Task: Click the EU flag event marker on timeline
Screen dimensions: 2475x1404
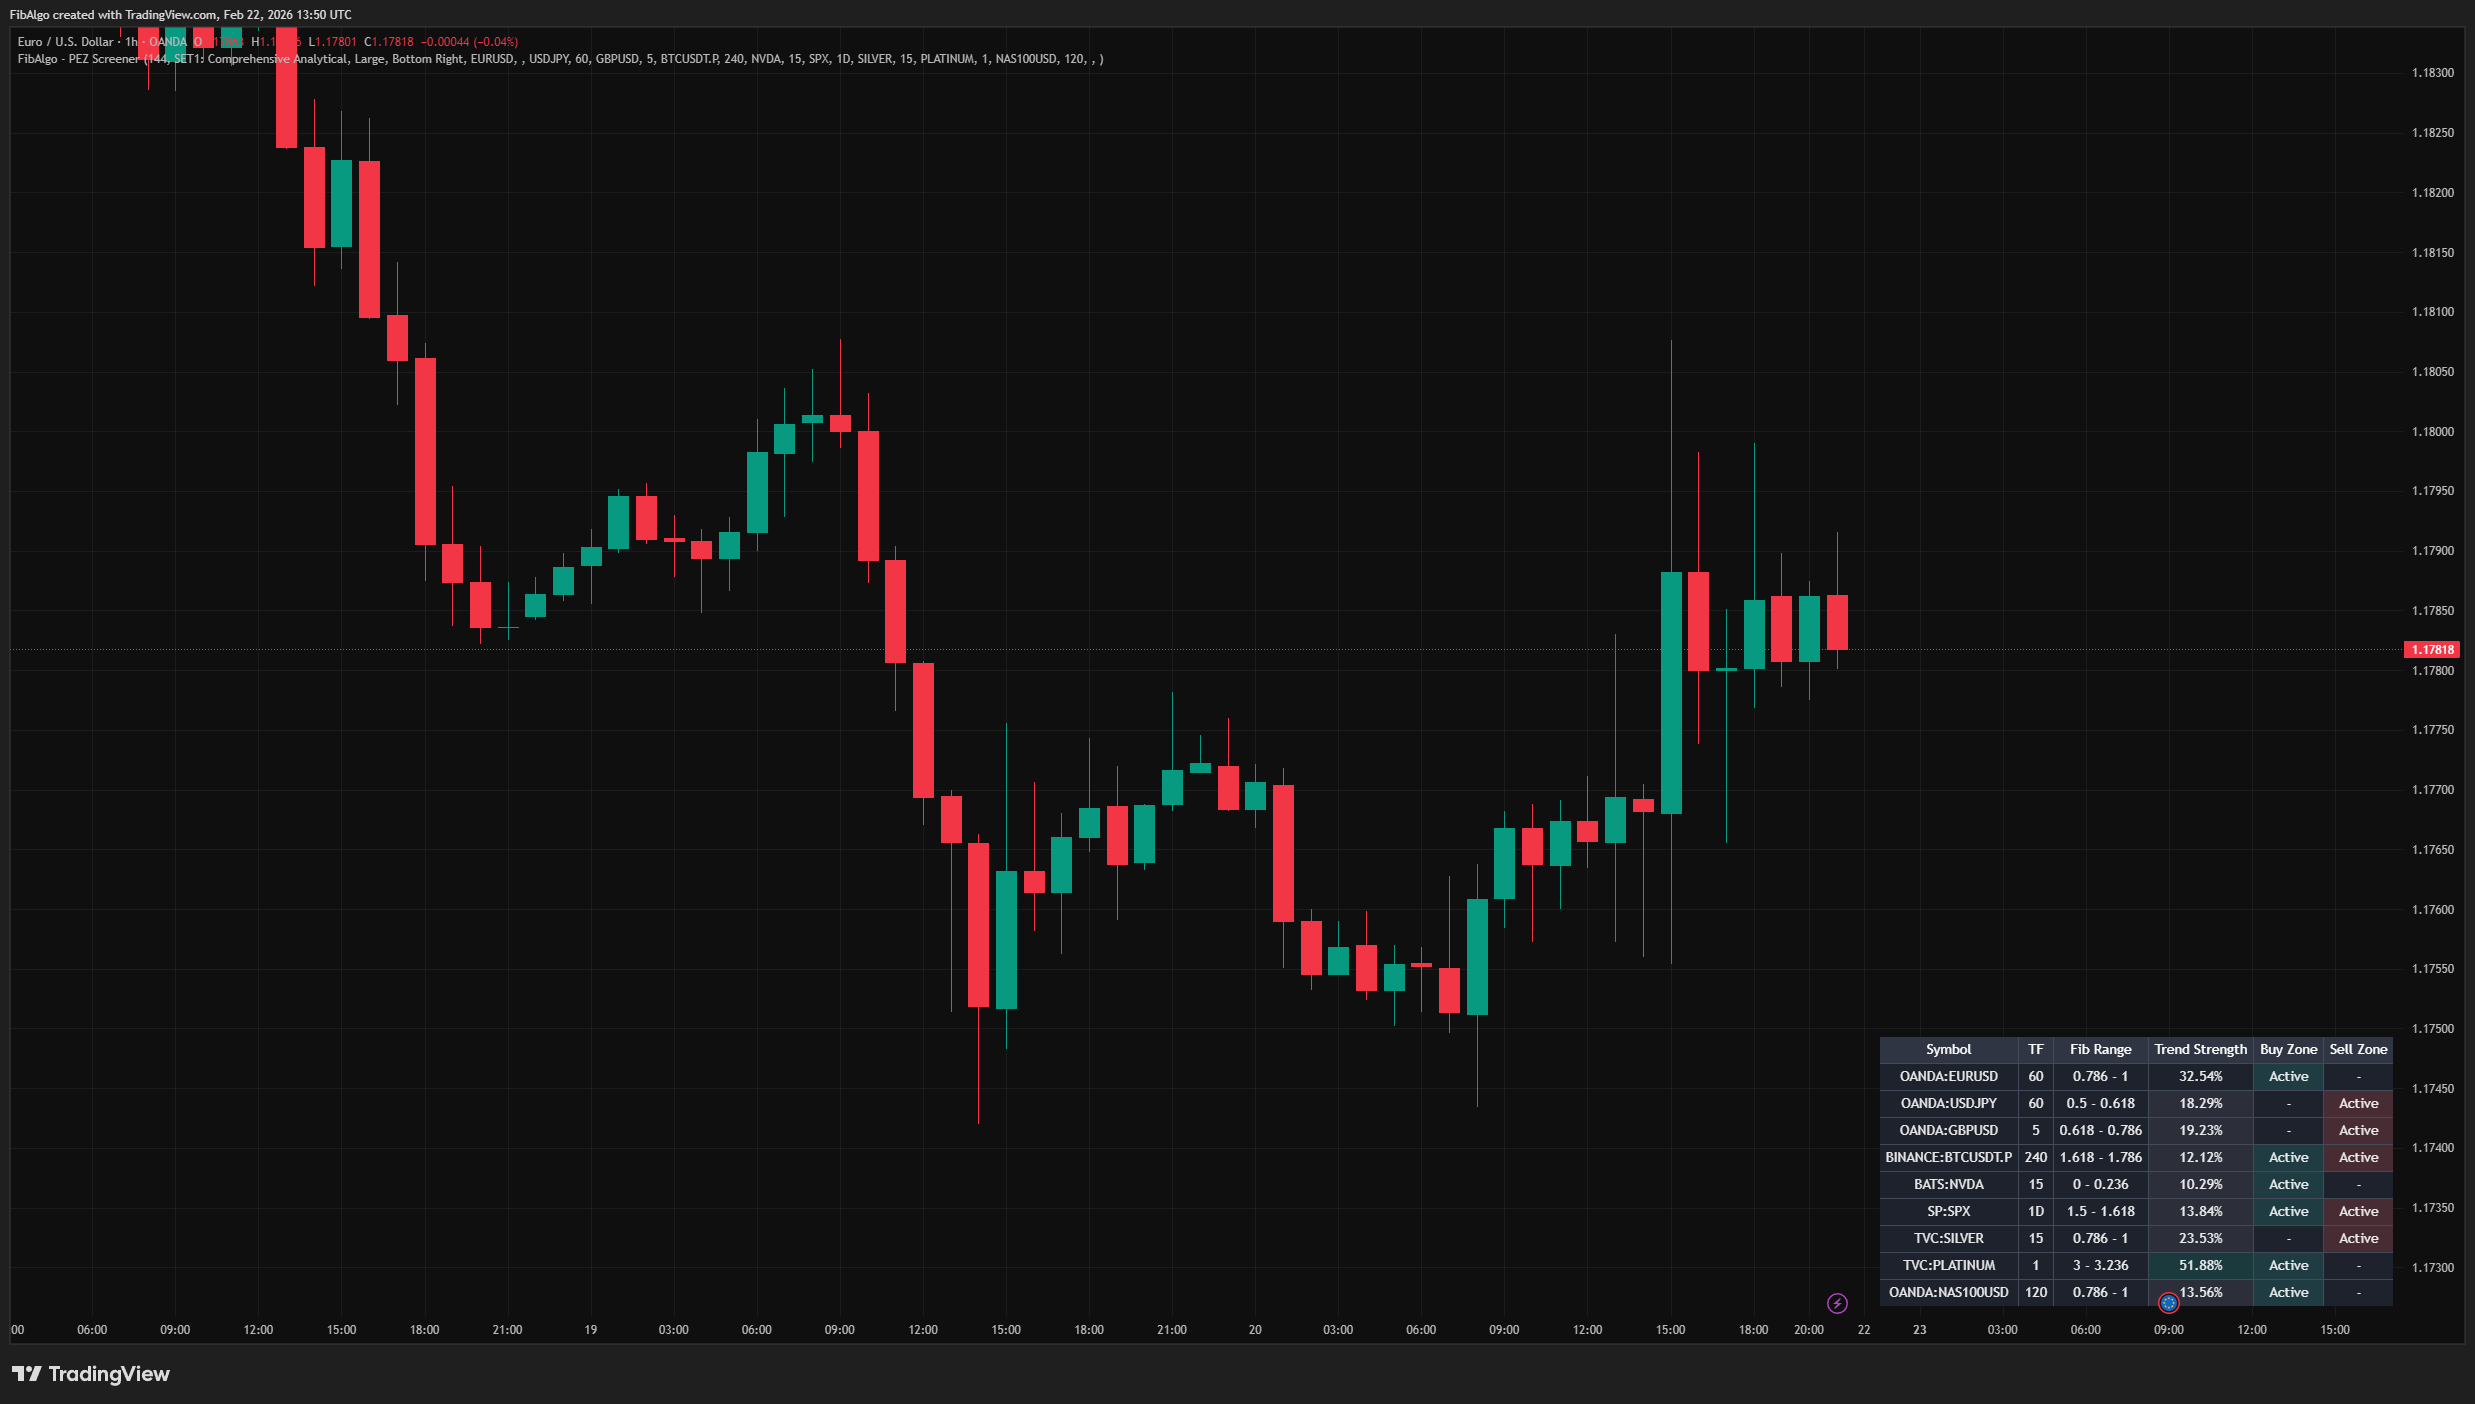Action: point(2167,1302)
